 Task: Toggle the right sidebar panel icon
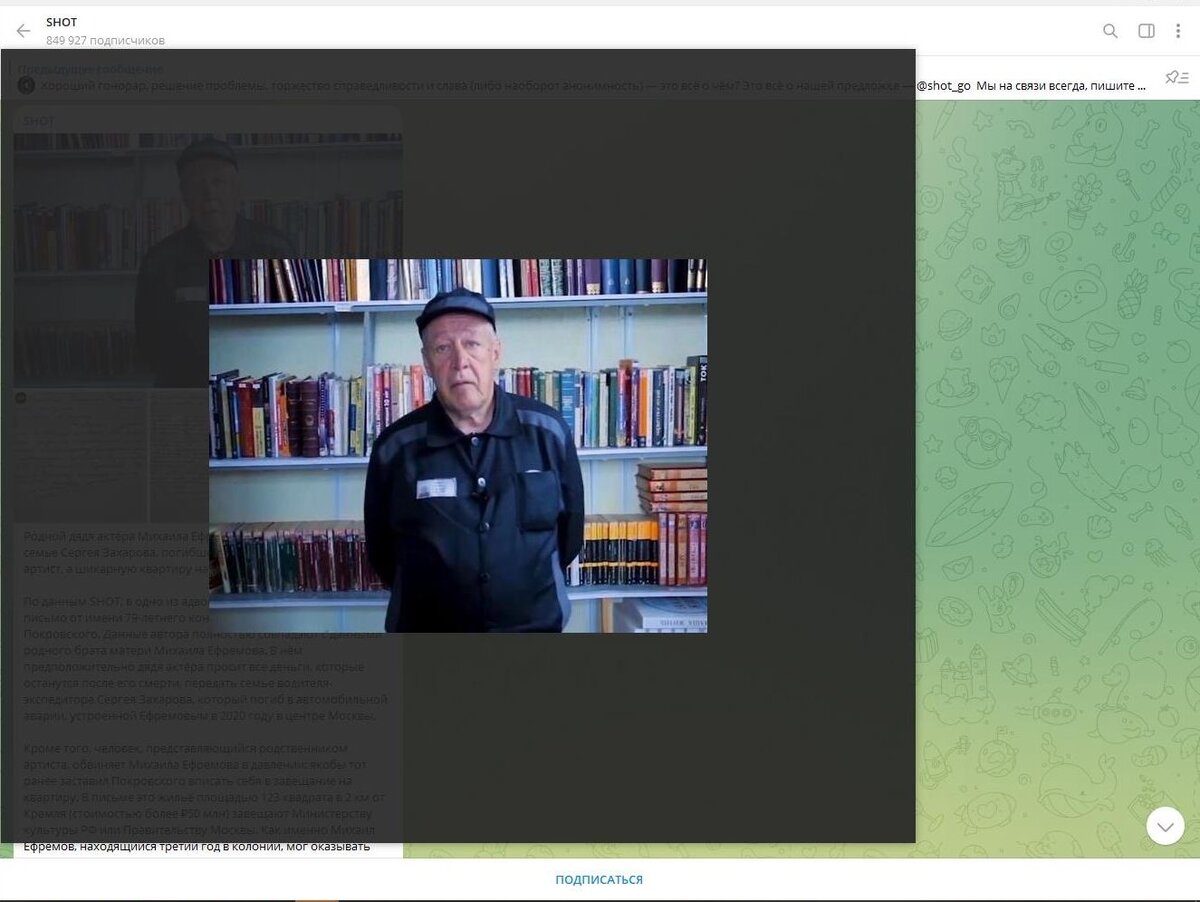point(1146,31)
